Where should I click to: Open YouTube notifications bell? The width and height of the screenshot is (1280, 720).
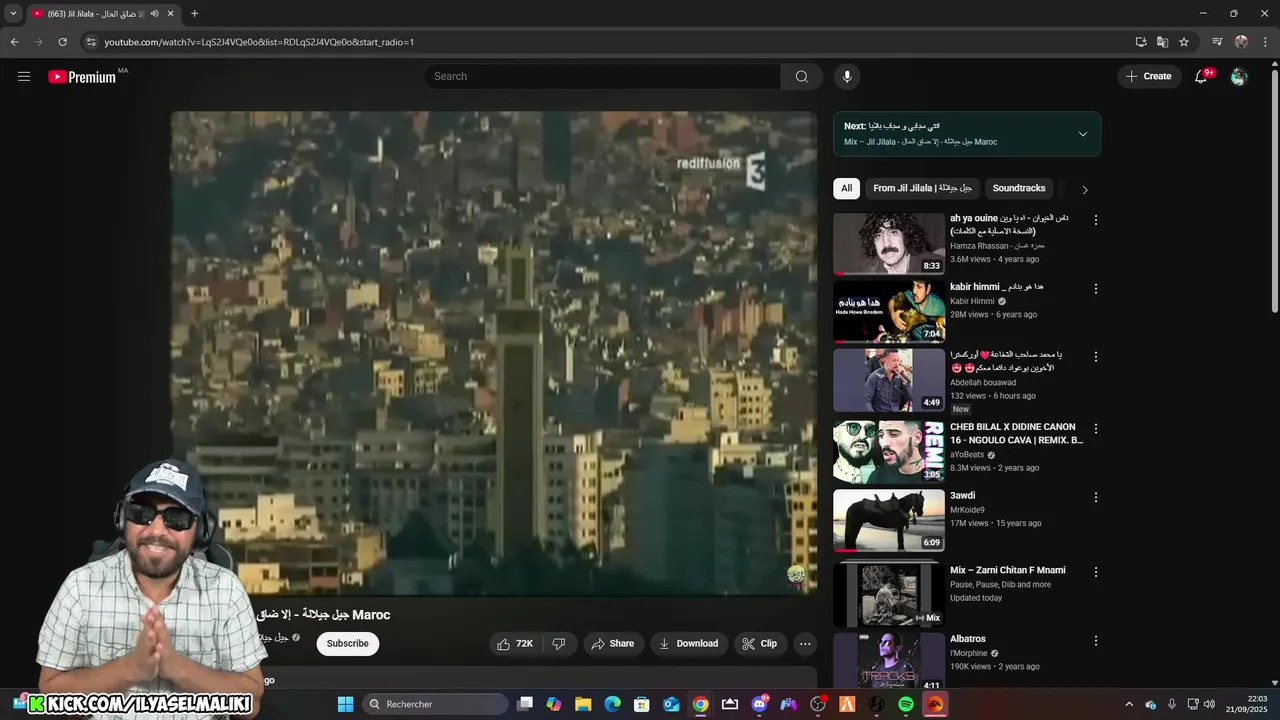(1202, 76)
